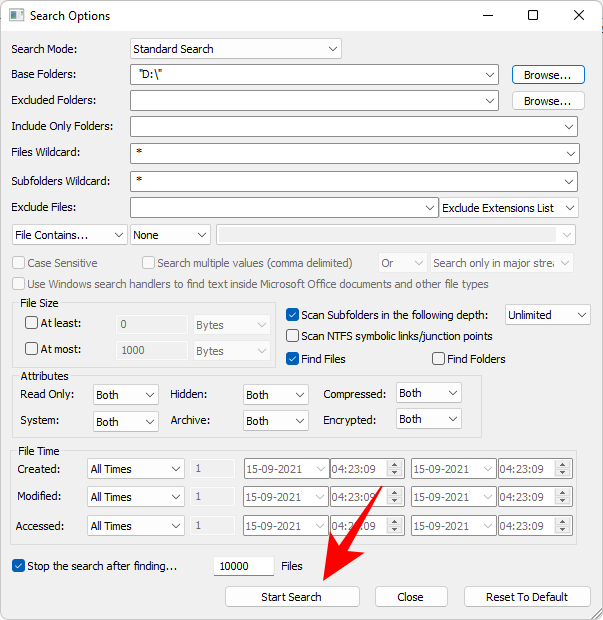Image resolution: width=603 pixels, height=620 pixels.
Task: Uncheck 'Scan Subfolders in the following depth'
Action: [293, 314]
